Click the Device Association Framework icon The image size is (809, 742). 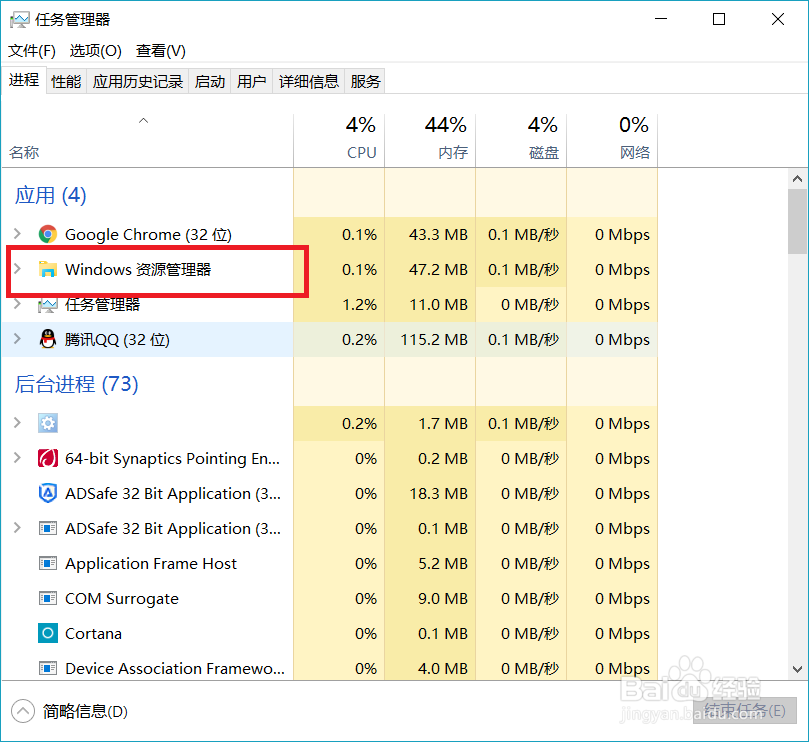point(47,668)
